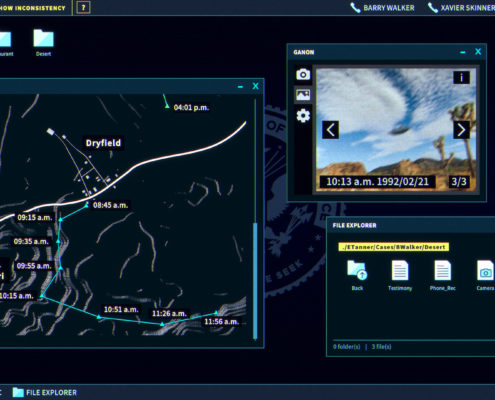Open settings gear in Ganon window

(303, 116)
